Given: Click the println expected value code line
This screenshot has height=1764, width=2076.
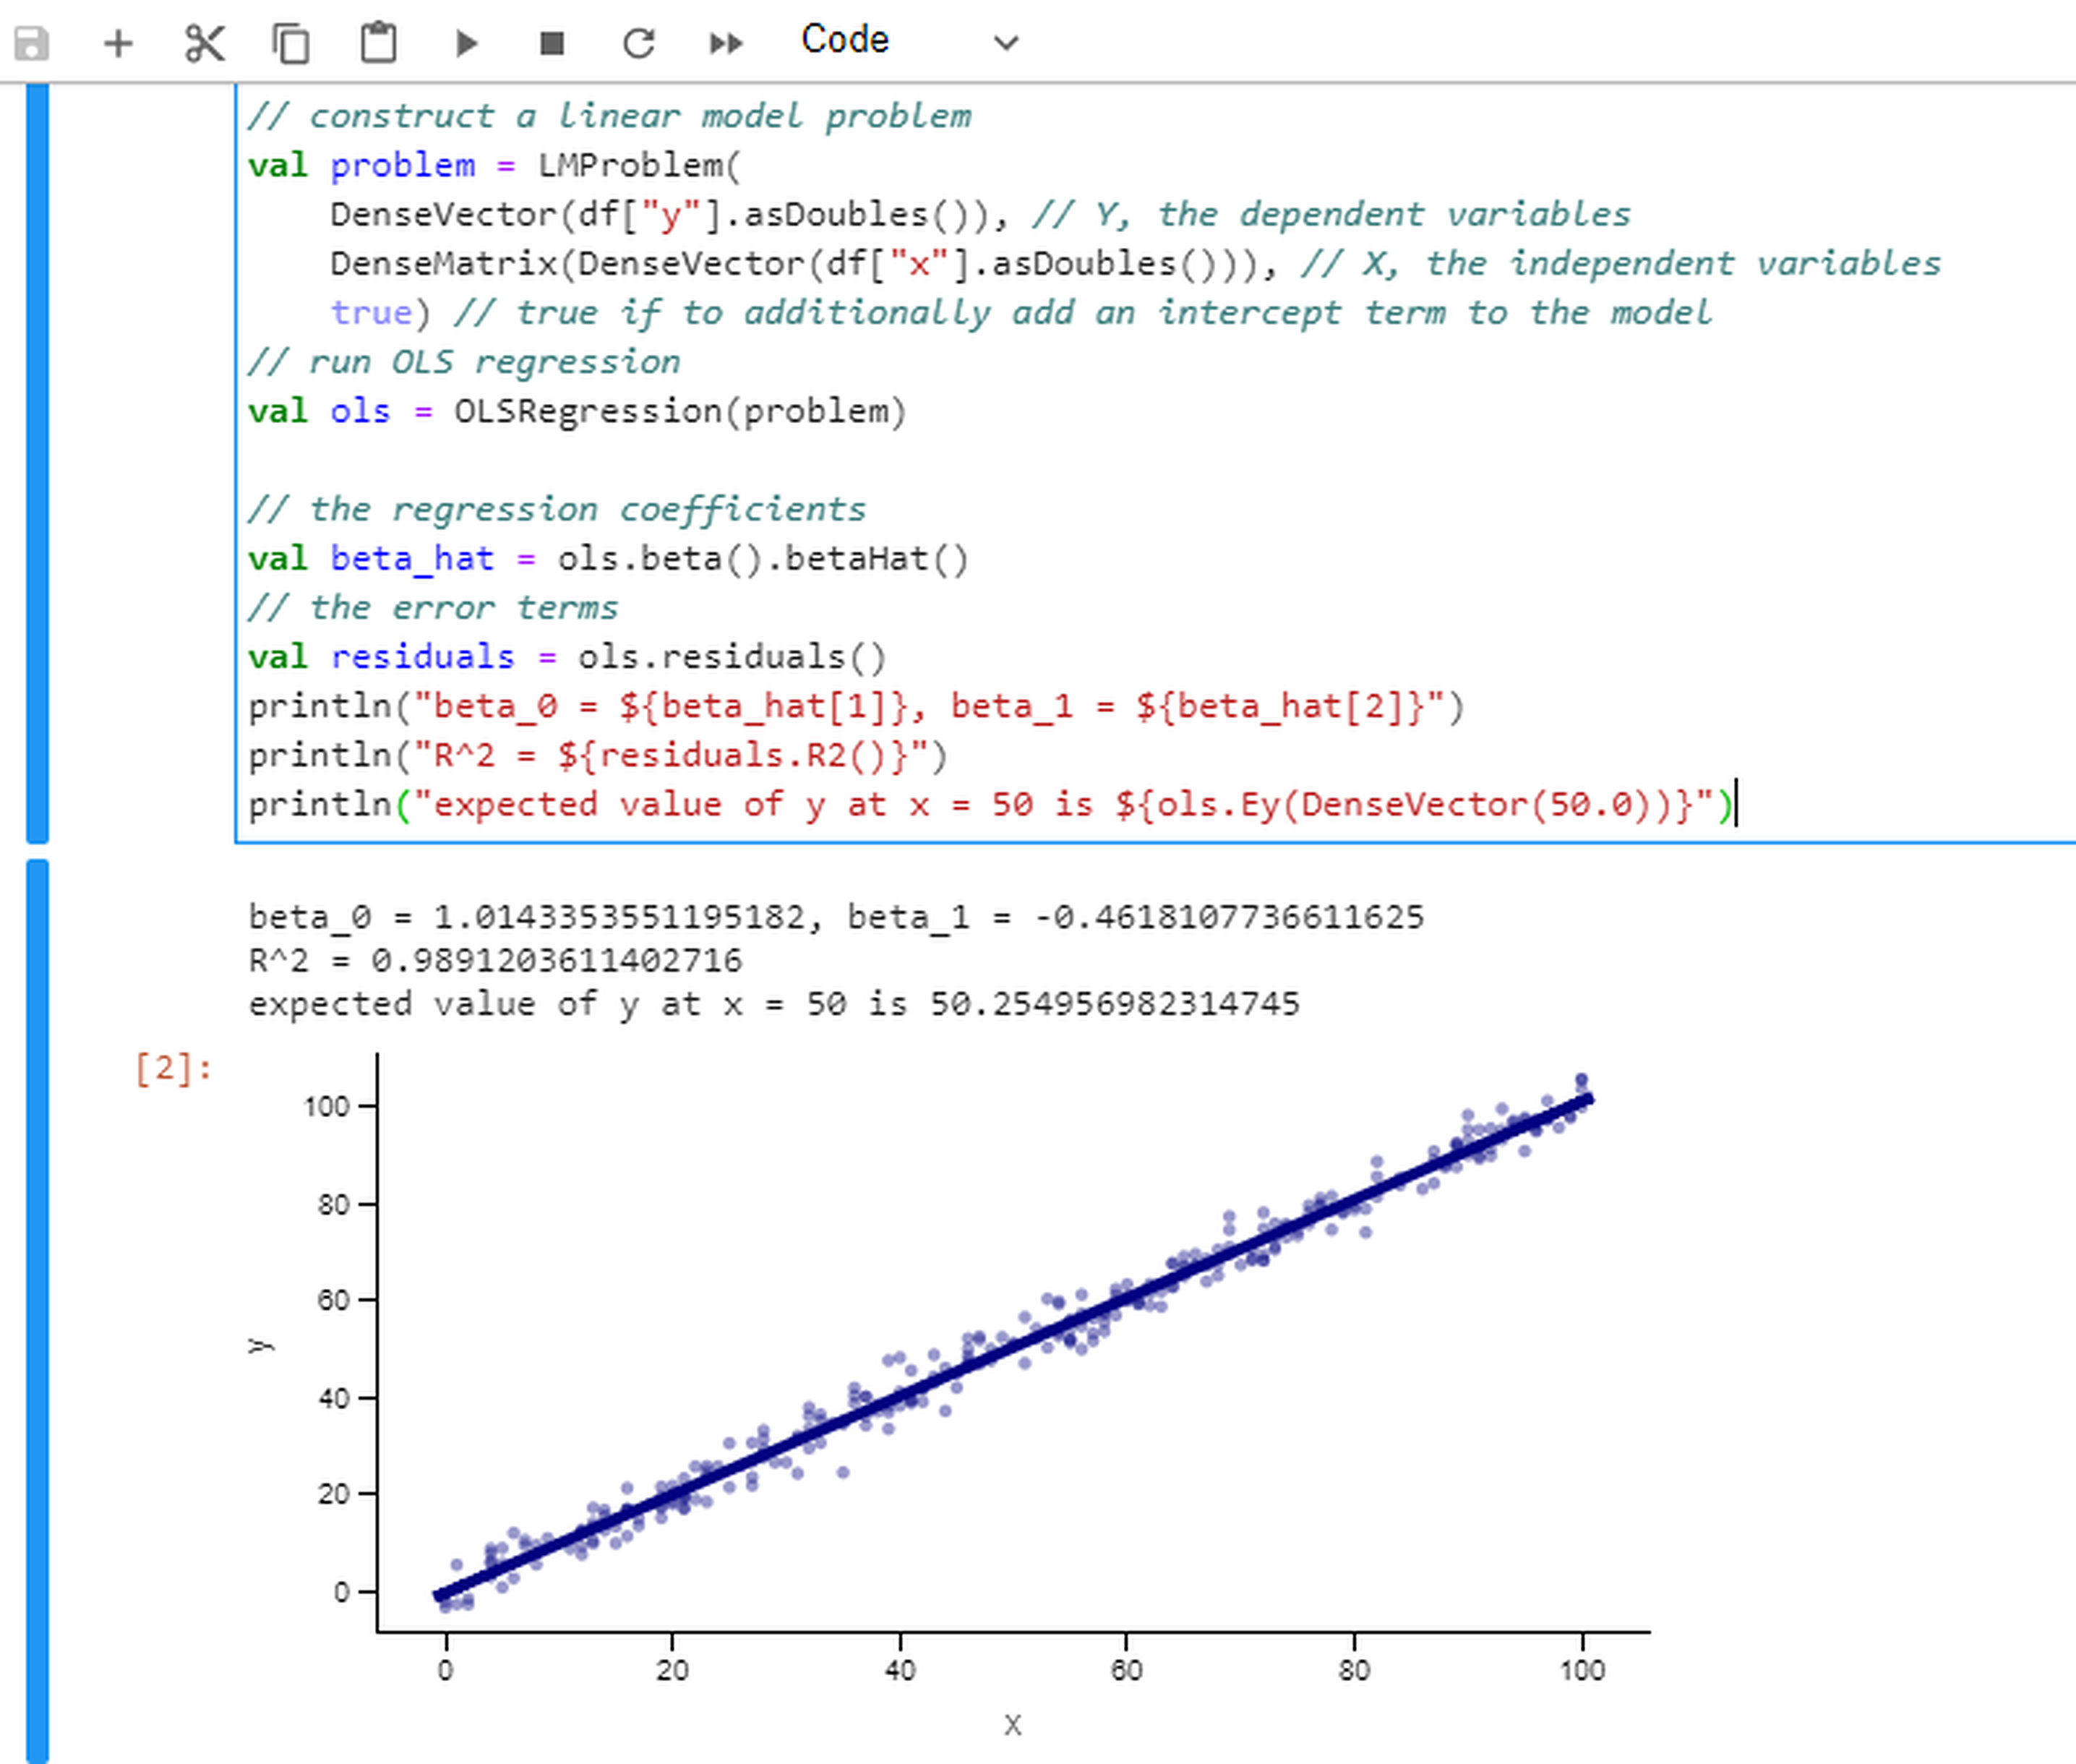Looking at the screenshot, I should (x=990, y=804).
